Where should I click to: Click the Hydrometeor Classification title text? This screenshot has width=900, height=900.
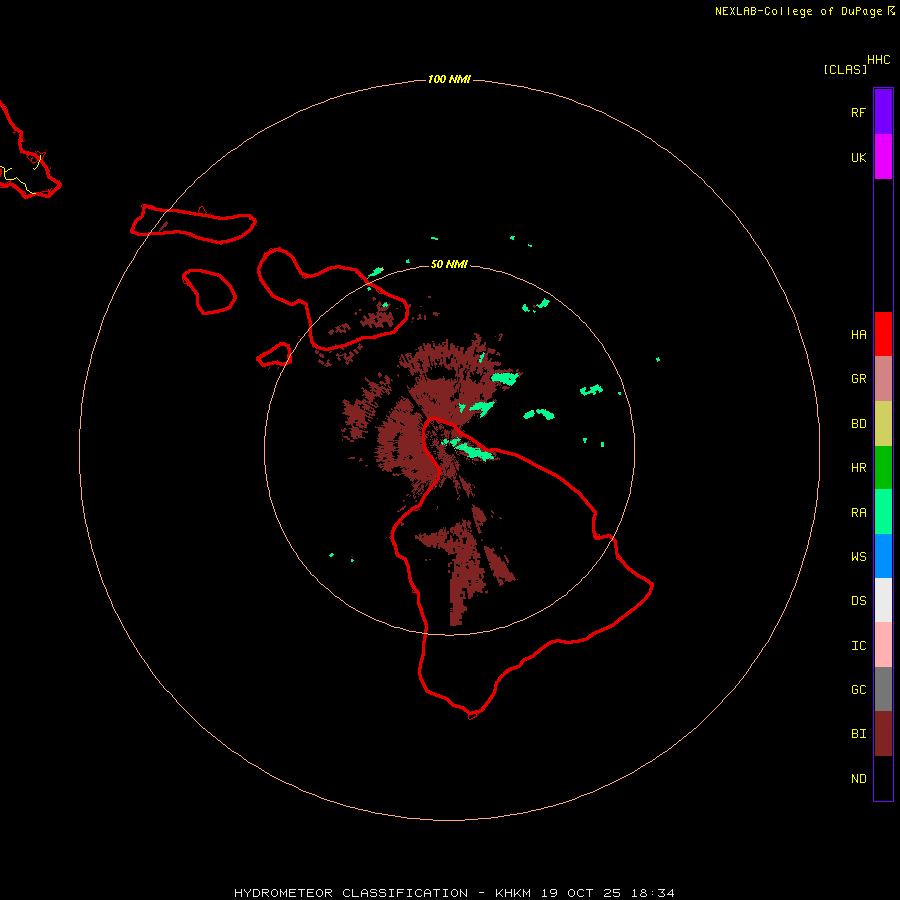click(351, 893)
